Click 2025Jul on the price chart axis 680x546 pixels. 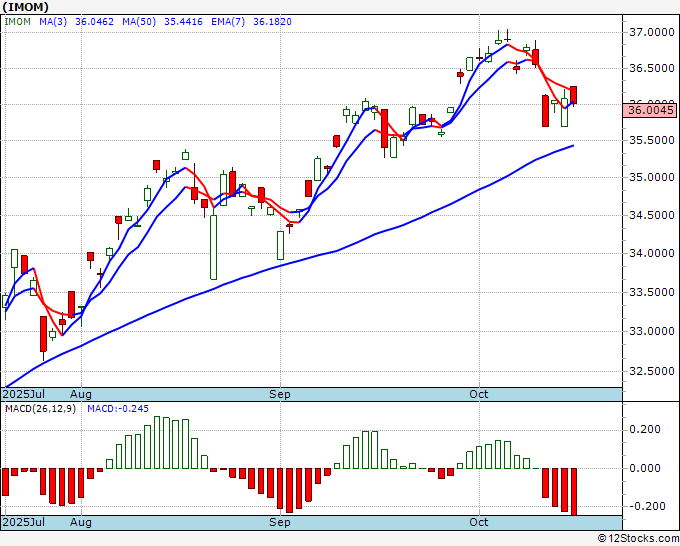pyautogui.click(x=24, y=394)
